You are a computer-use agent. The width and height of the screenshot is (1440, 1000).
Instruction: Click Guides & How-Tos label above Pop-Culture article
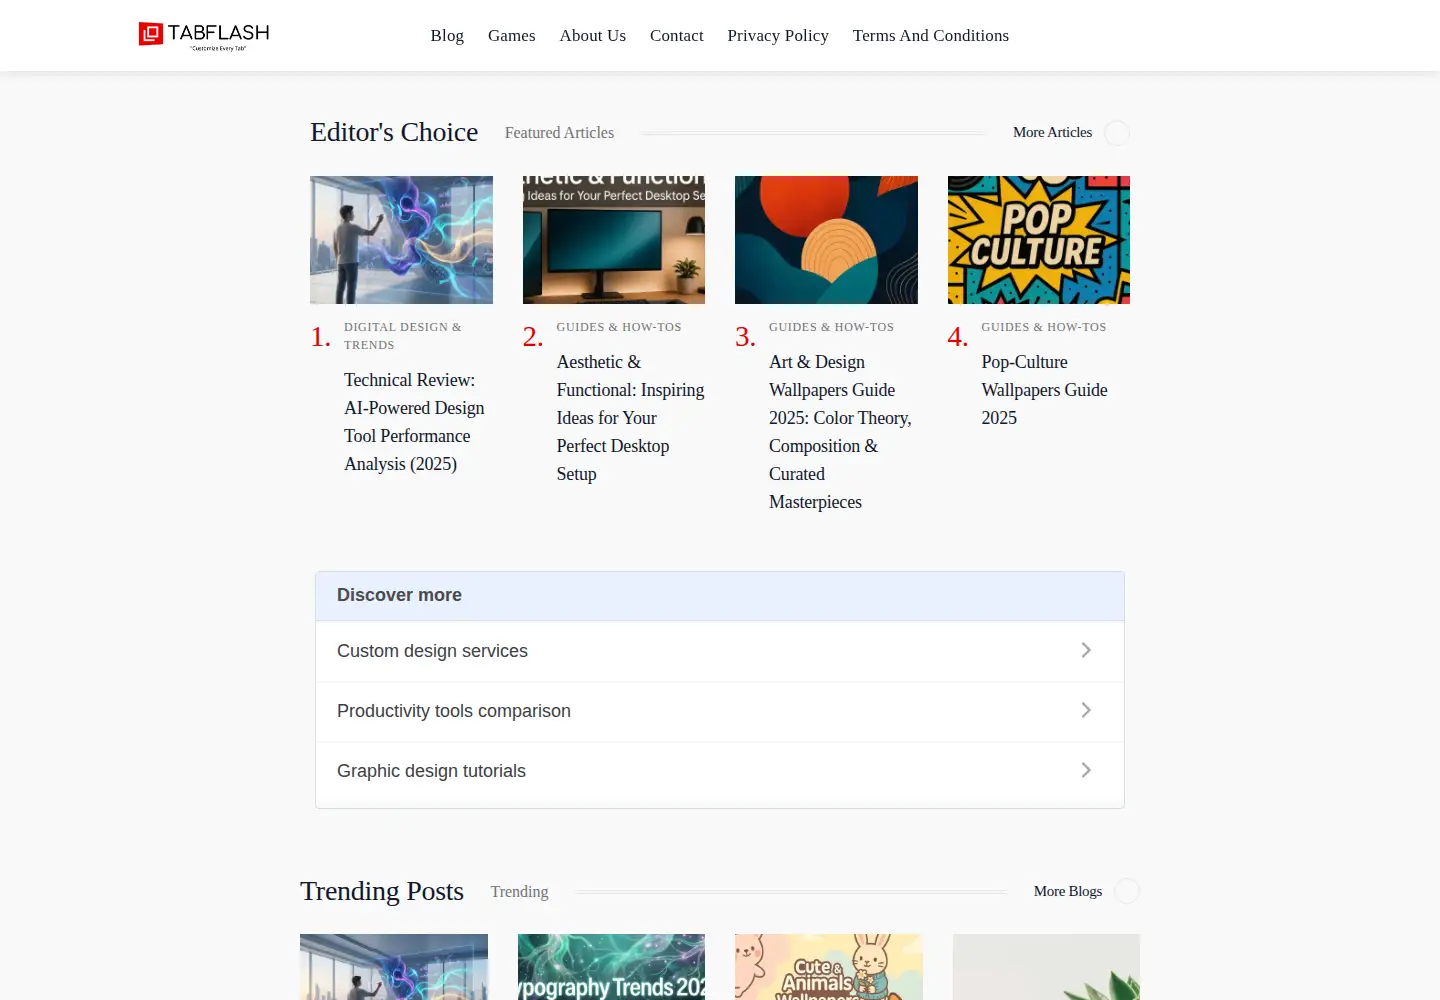click(x=1044, y=327)
